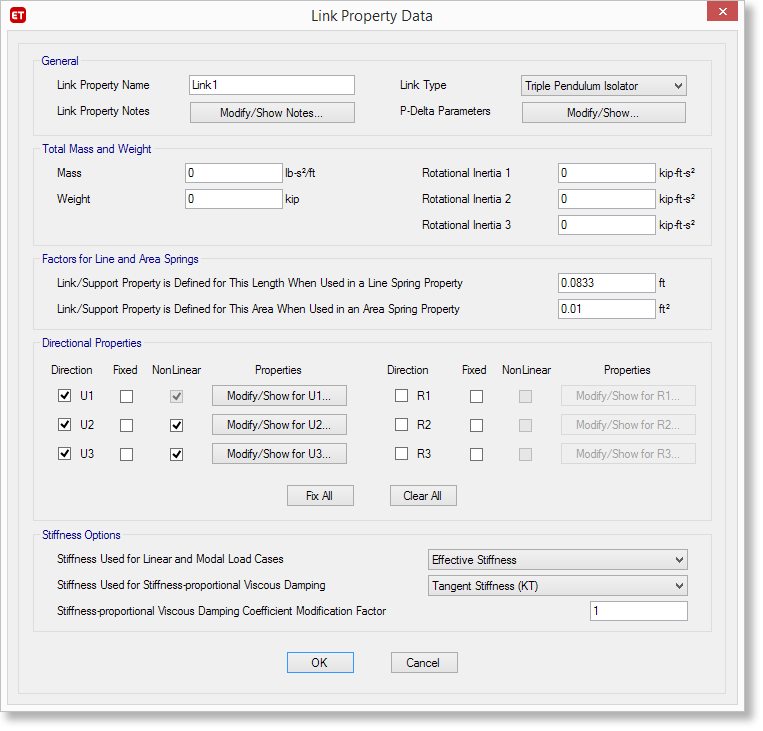
Task: Click the ETABS logo icon in title bar
Action: click(x=18, y=16)
